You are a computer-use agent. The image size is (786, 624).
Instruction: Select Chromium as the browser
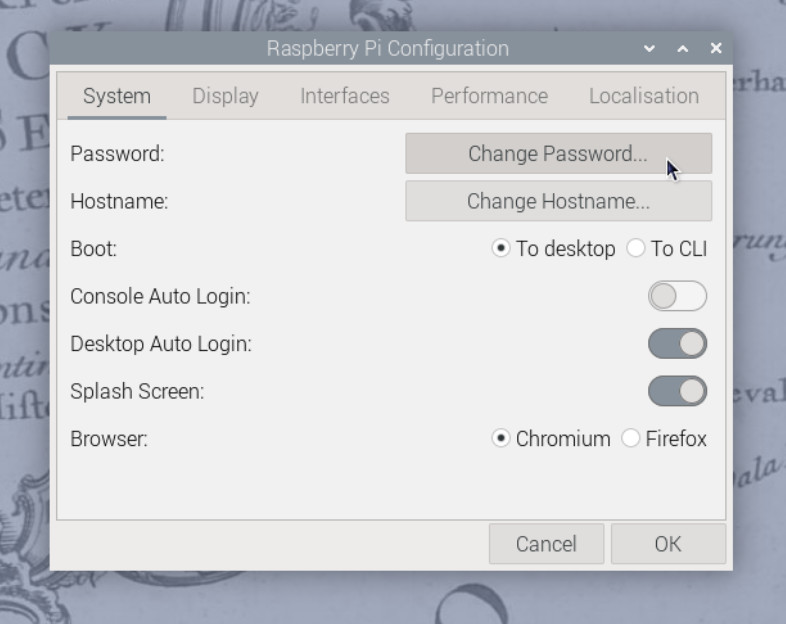coord(501,439)
